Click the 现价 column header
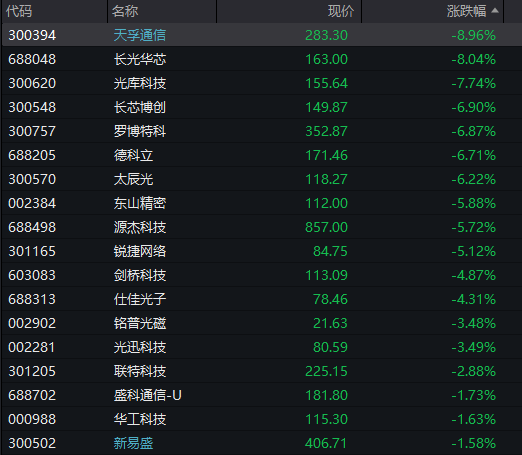This screenshot has width=522, height=455. point(341,11)
